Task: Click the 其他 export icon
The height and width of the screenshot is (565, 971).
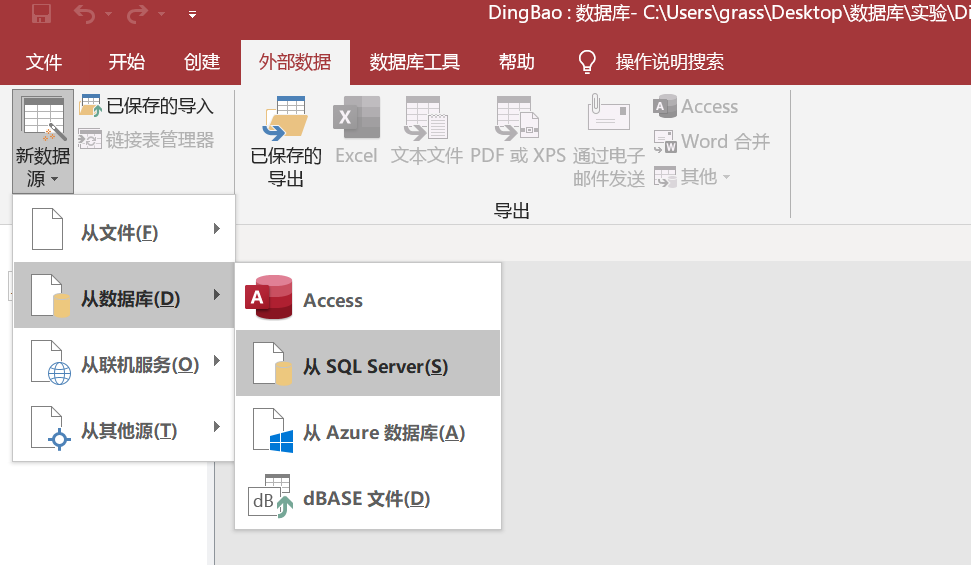Action: pos(665,177)
